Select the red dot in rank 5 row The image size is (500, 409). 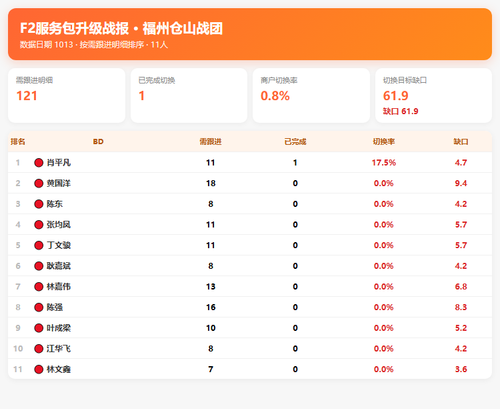click(39, 245)
